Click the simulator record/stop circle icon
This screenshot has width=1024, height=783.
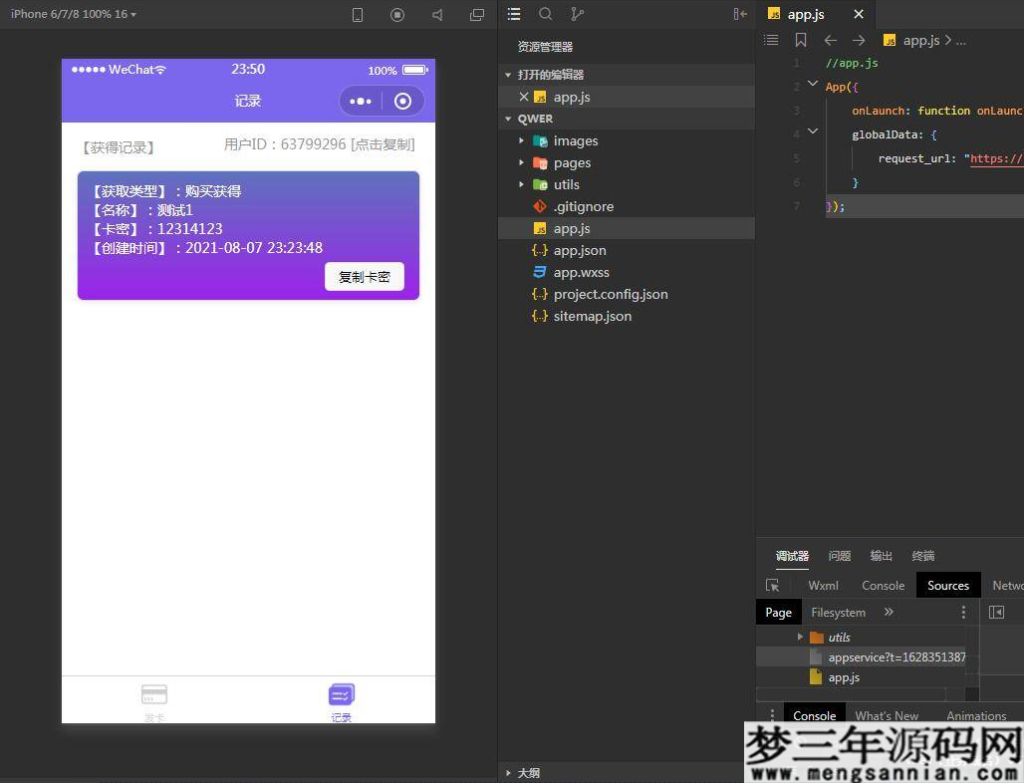pyautogui.click(x=397, y=15)
